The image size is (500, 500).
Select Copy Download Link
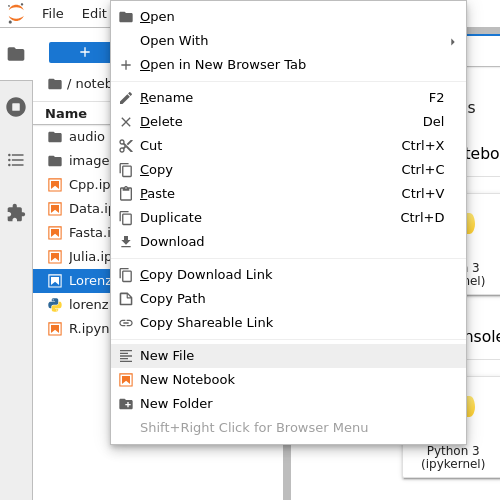[288, 275]
